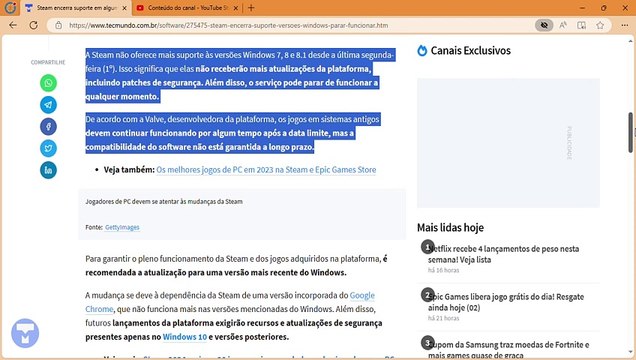Click the COMPARTILHE label
The width and height of the screenshot is (636, 360).
[48, 62]
